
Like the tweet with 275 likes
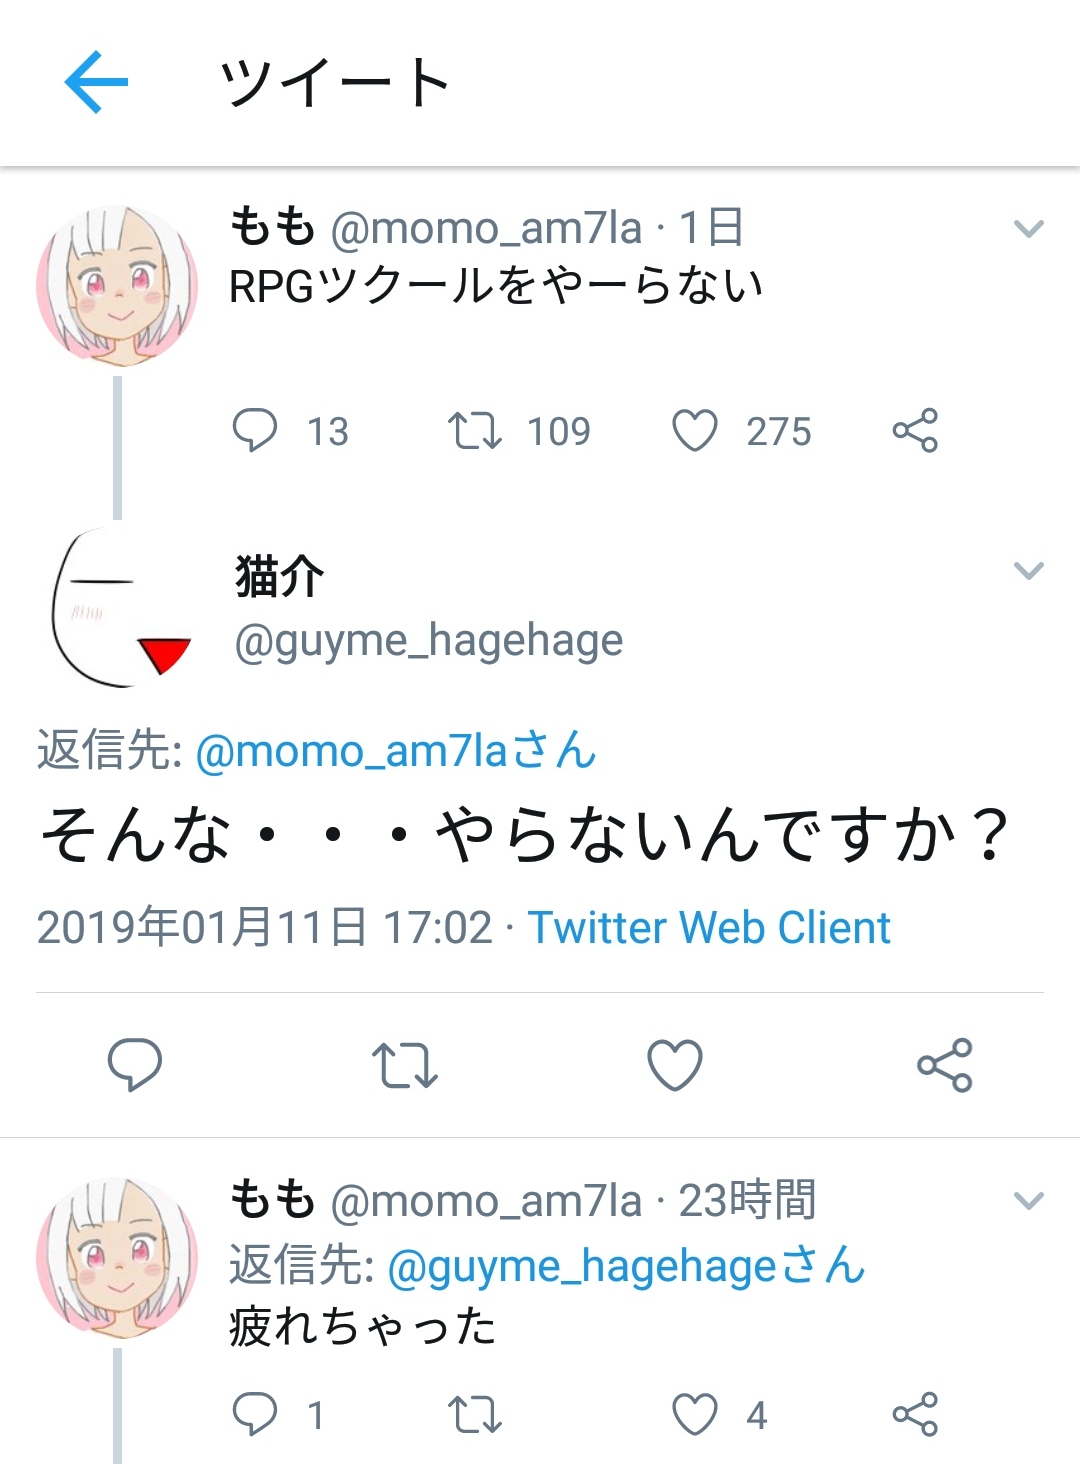click(x=695, y=431)
